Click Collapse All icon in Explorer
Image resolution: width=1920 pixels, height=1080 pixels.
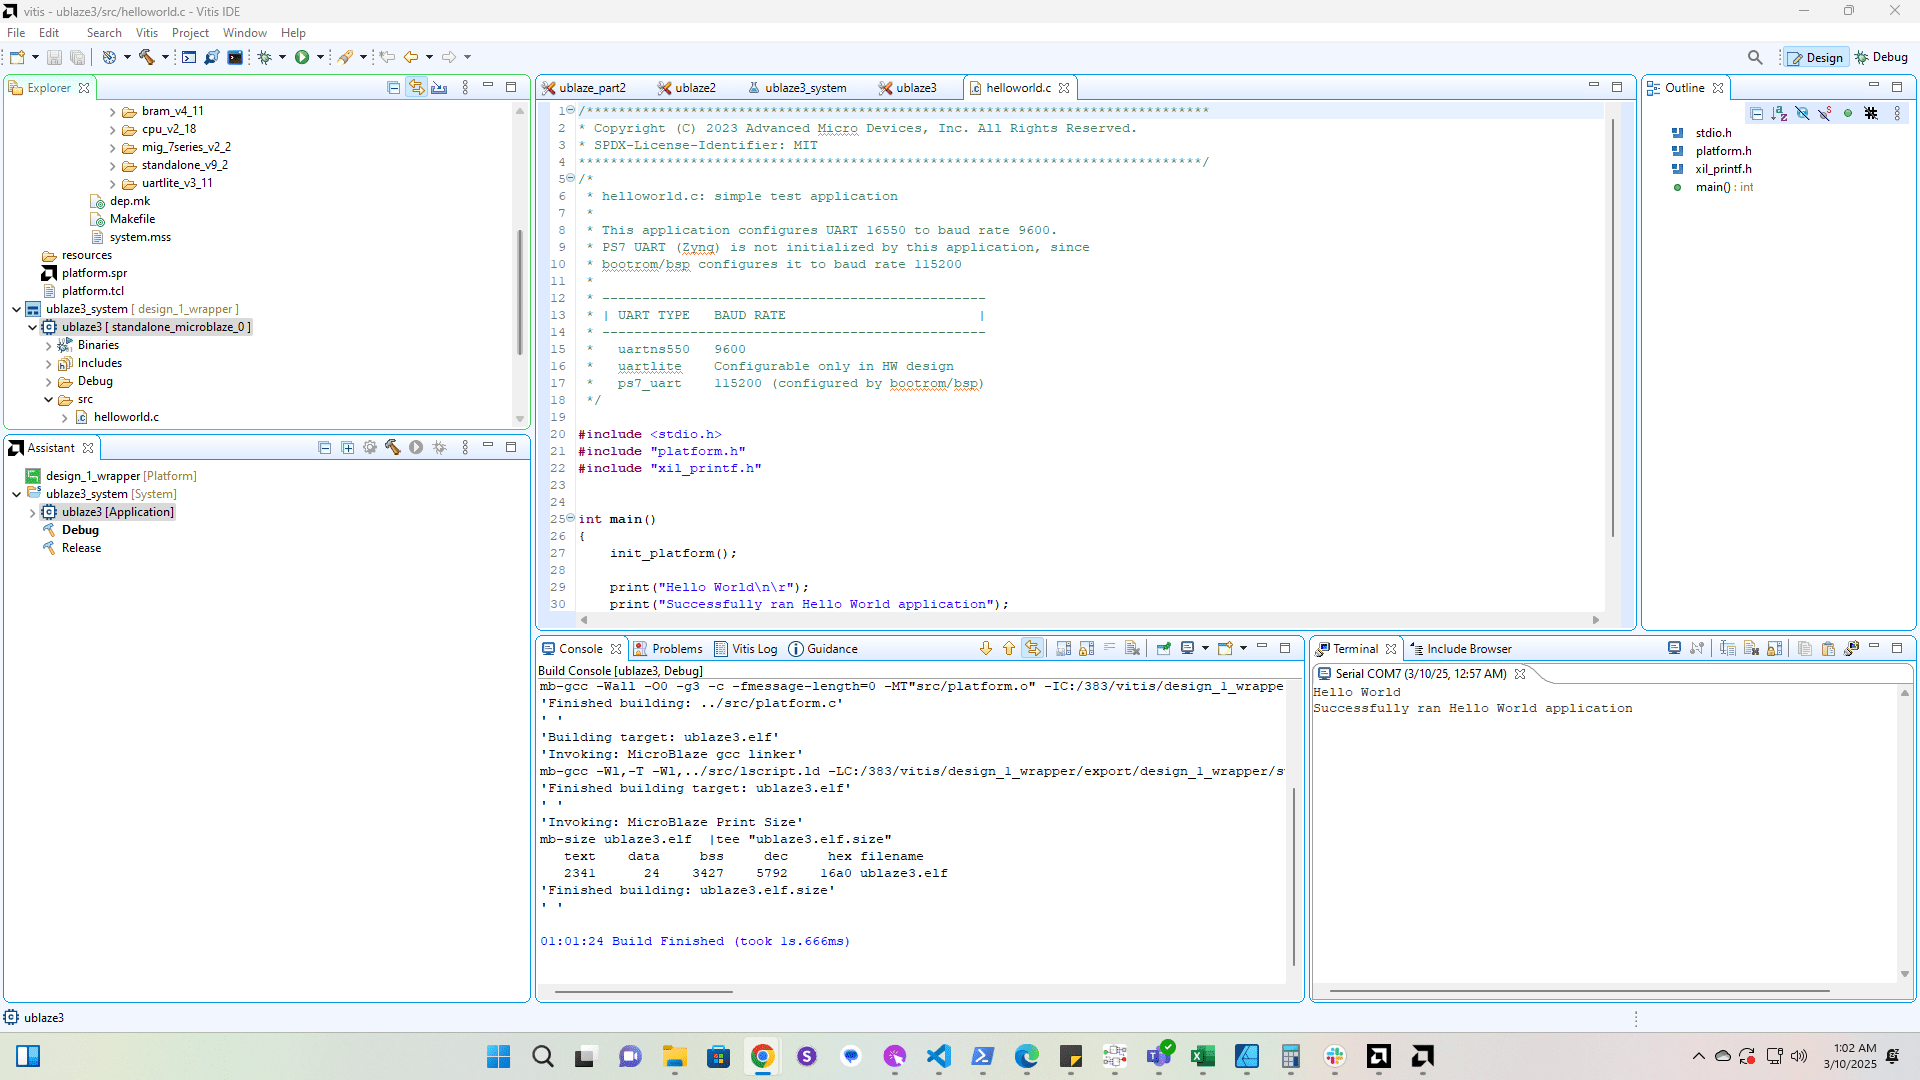tap(393, 88)
